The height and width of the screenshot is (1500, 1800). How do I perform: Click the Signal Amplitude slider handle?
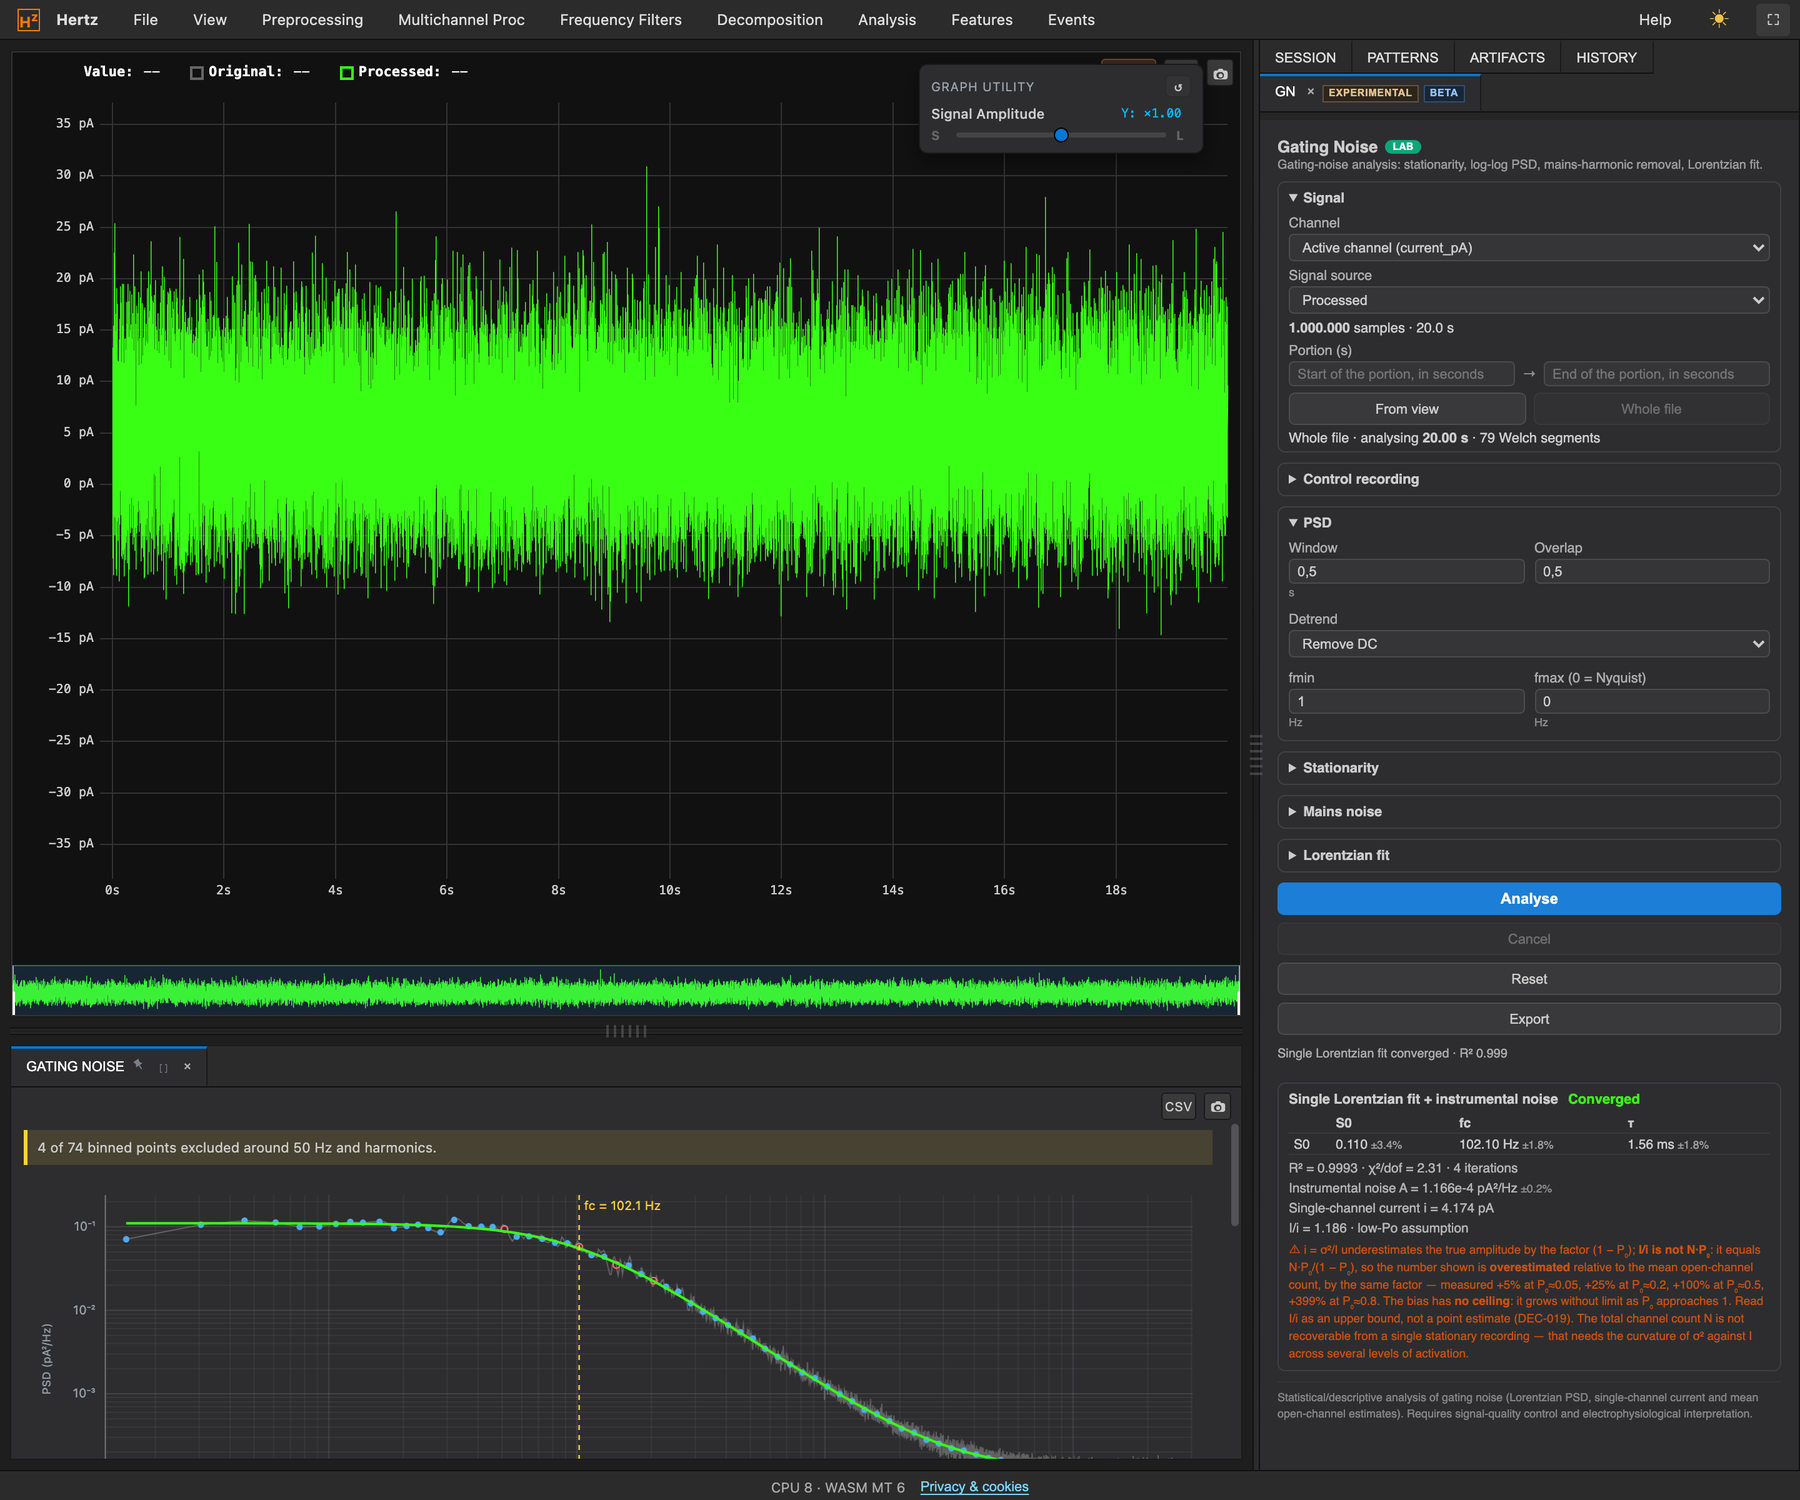(1061, 135)
